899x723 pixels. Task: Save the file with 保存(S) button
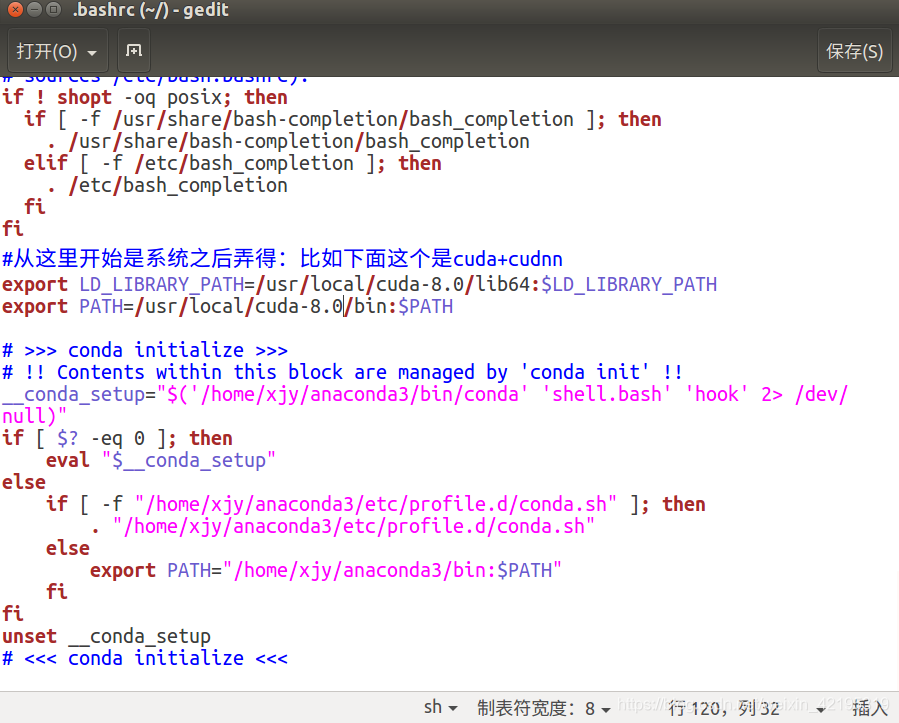click(854, 52)
